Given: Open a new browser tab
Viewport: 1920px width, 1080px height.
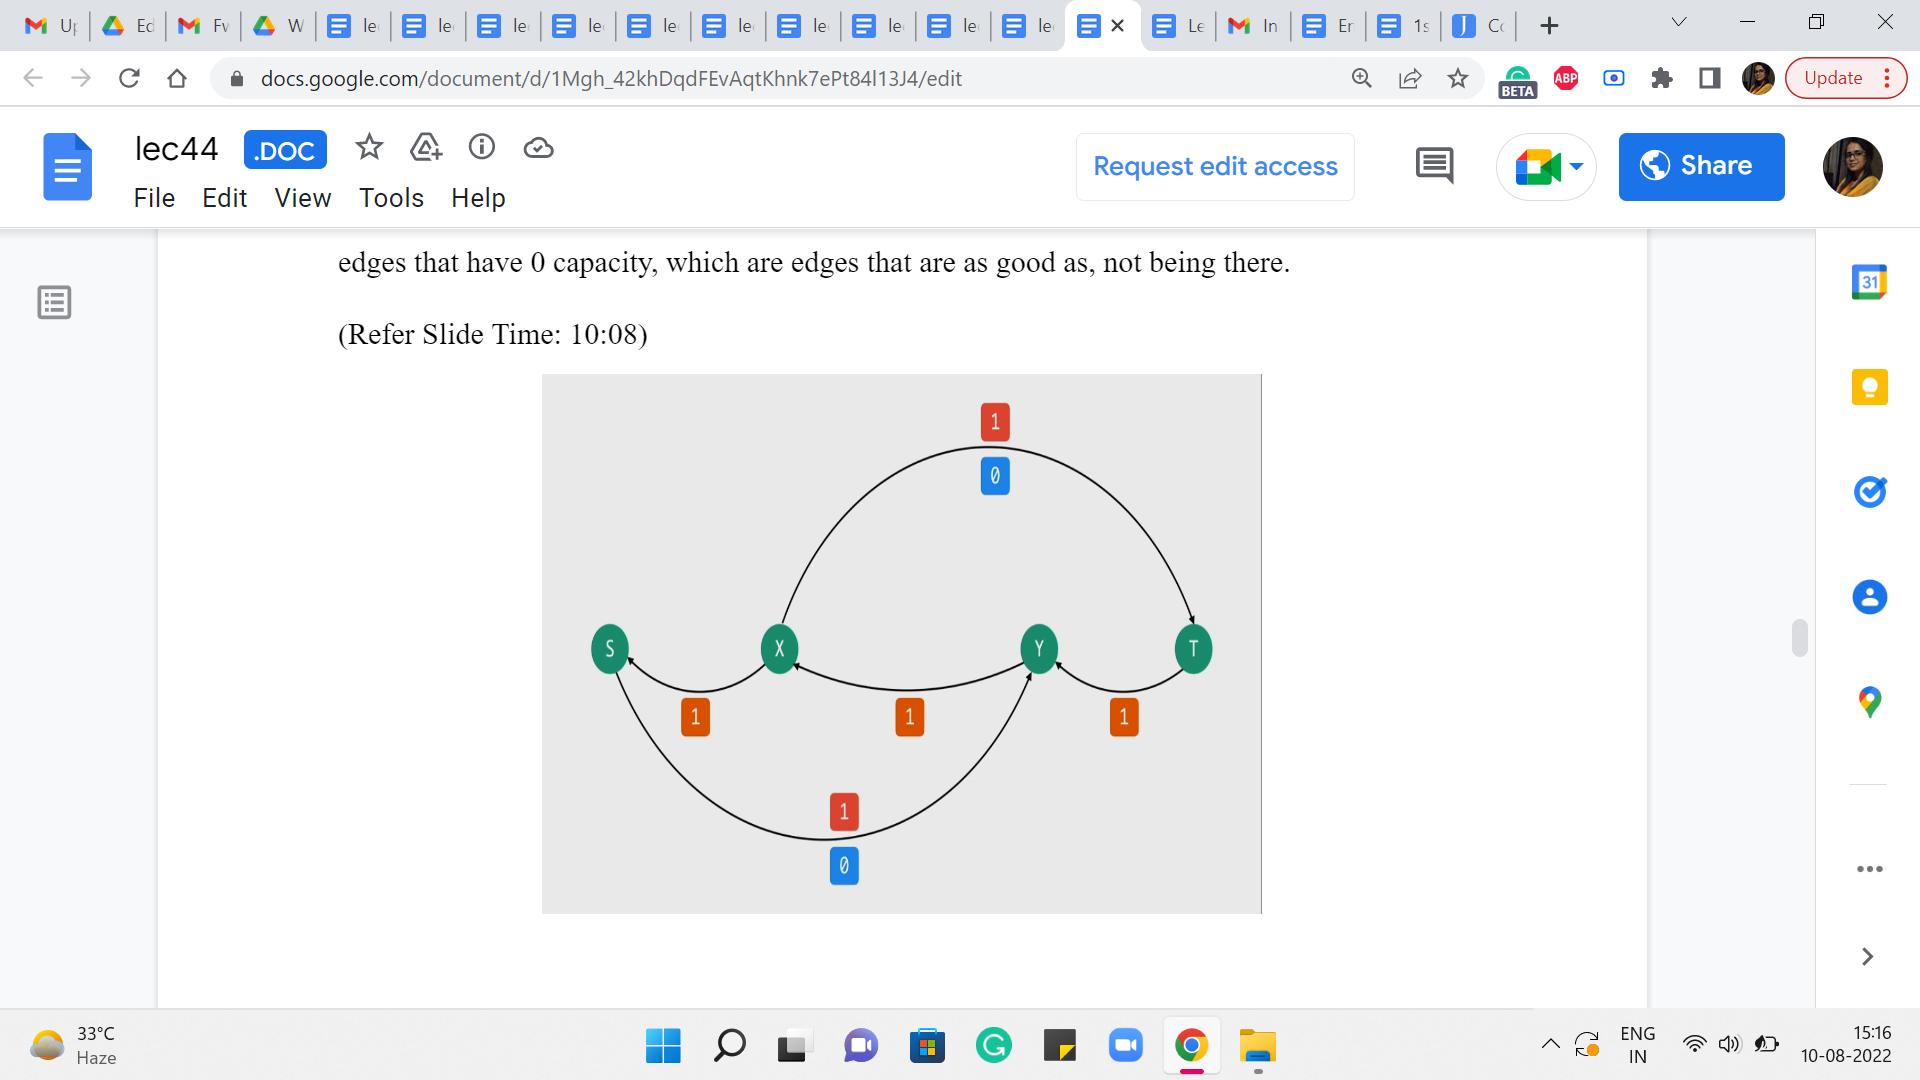Looking at the screenshot, I should pos(1549,26).
